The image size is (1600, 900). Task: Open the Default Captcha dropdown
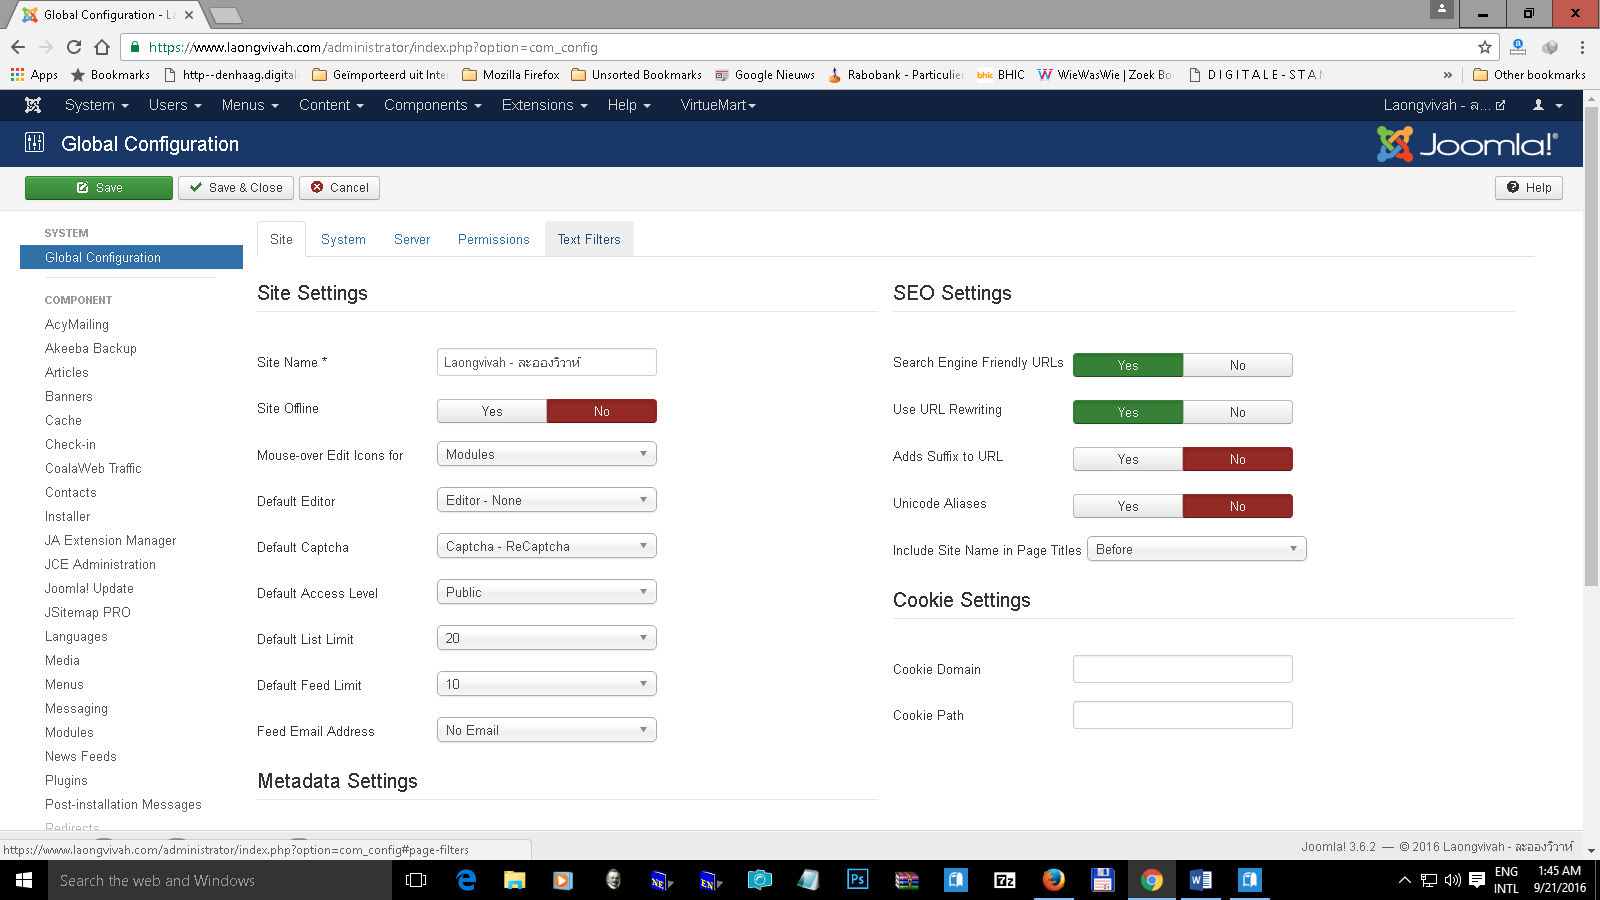tap(546, 546)
